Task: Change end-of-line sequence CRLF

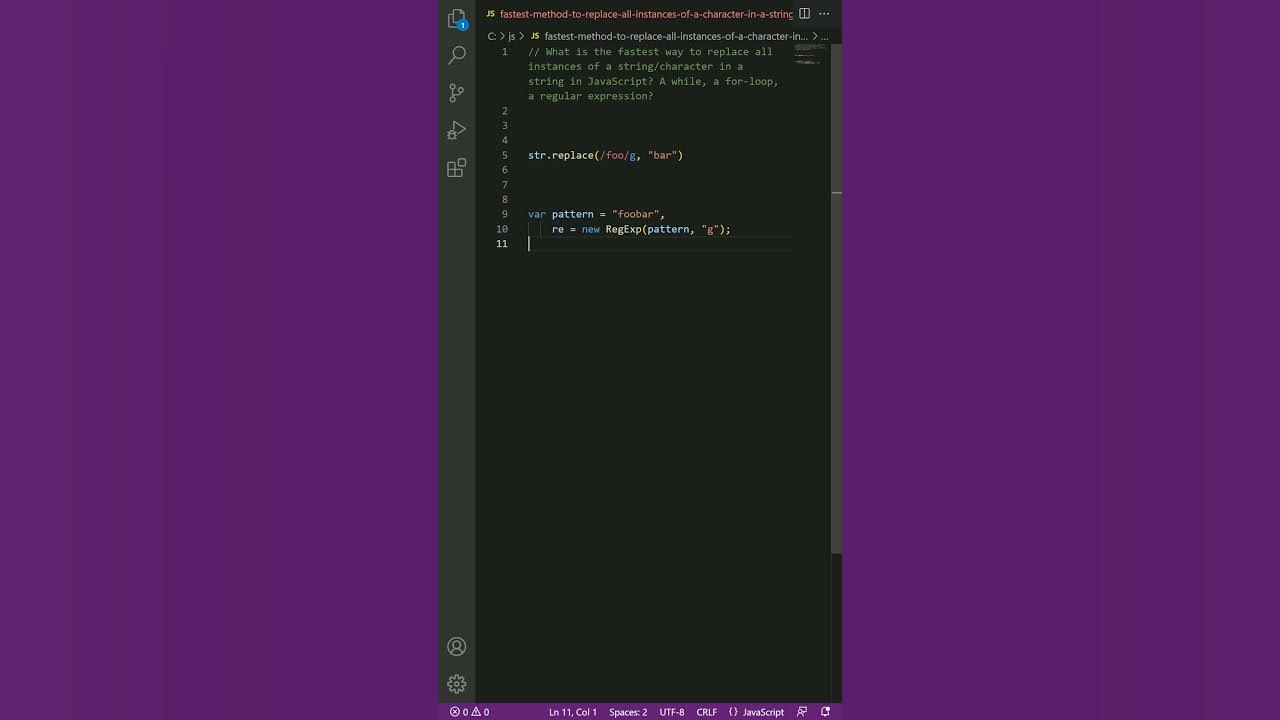Action: [x=707, y=712]
